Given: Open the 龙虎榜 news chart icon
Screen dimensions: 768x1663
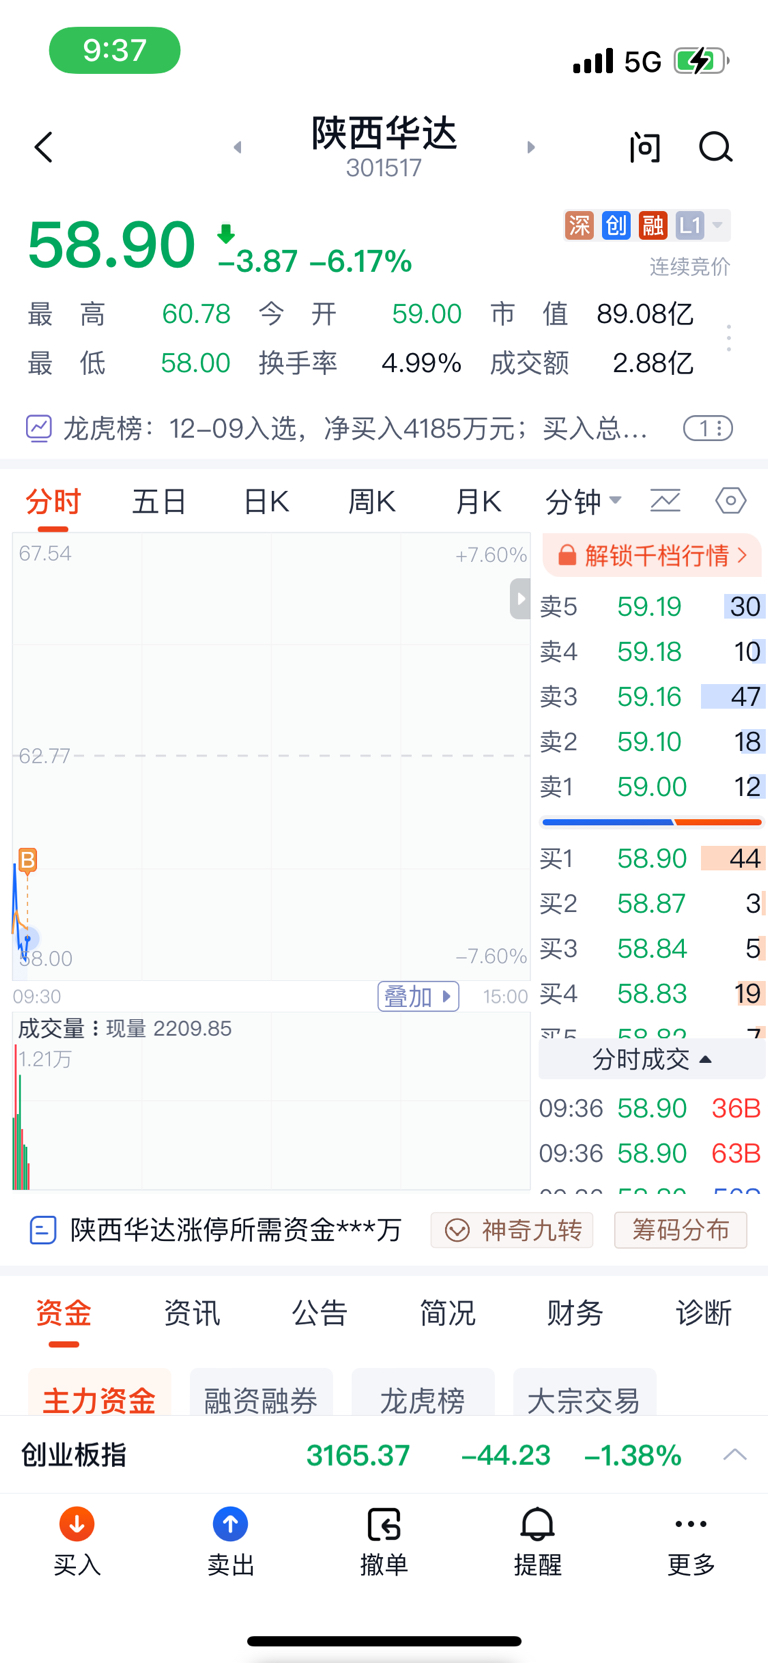Looking at the screenshot, I should (38, 429).
